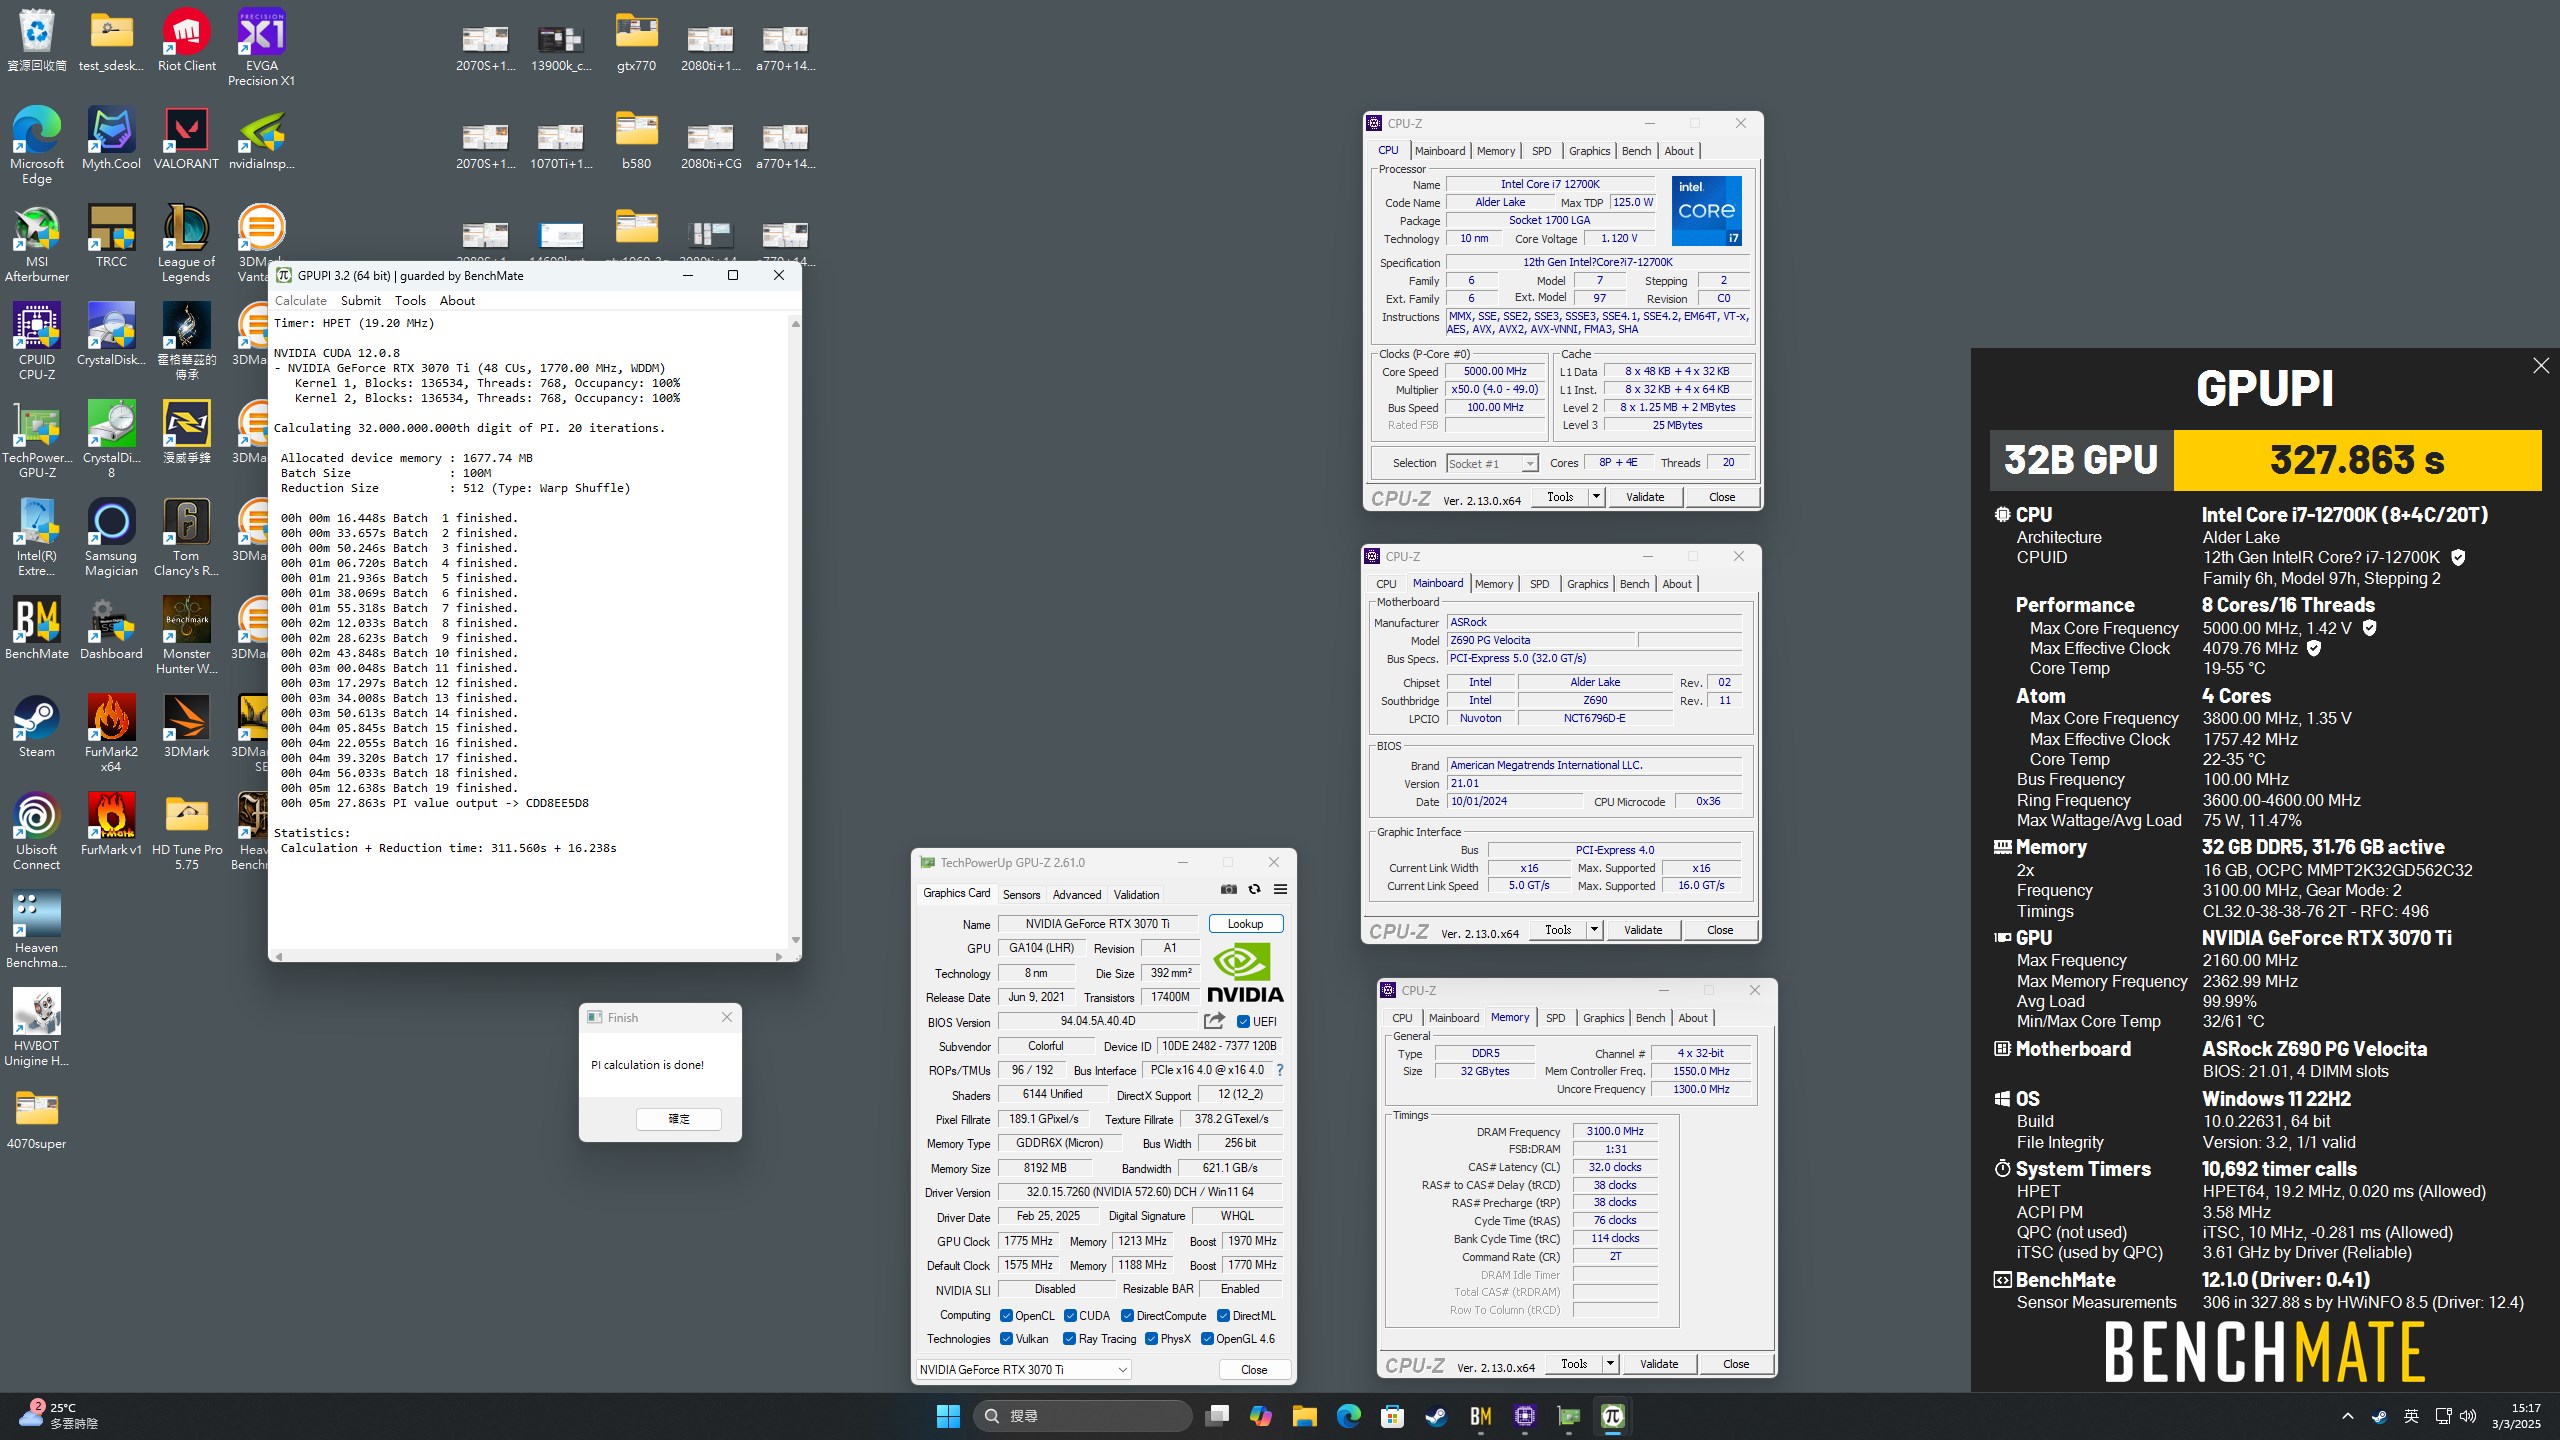Click the Lookup button in GPU-Z
This screenshot has width=2560, height=1440.
pos(1245,924)
